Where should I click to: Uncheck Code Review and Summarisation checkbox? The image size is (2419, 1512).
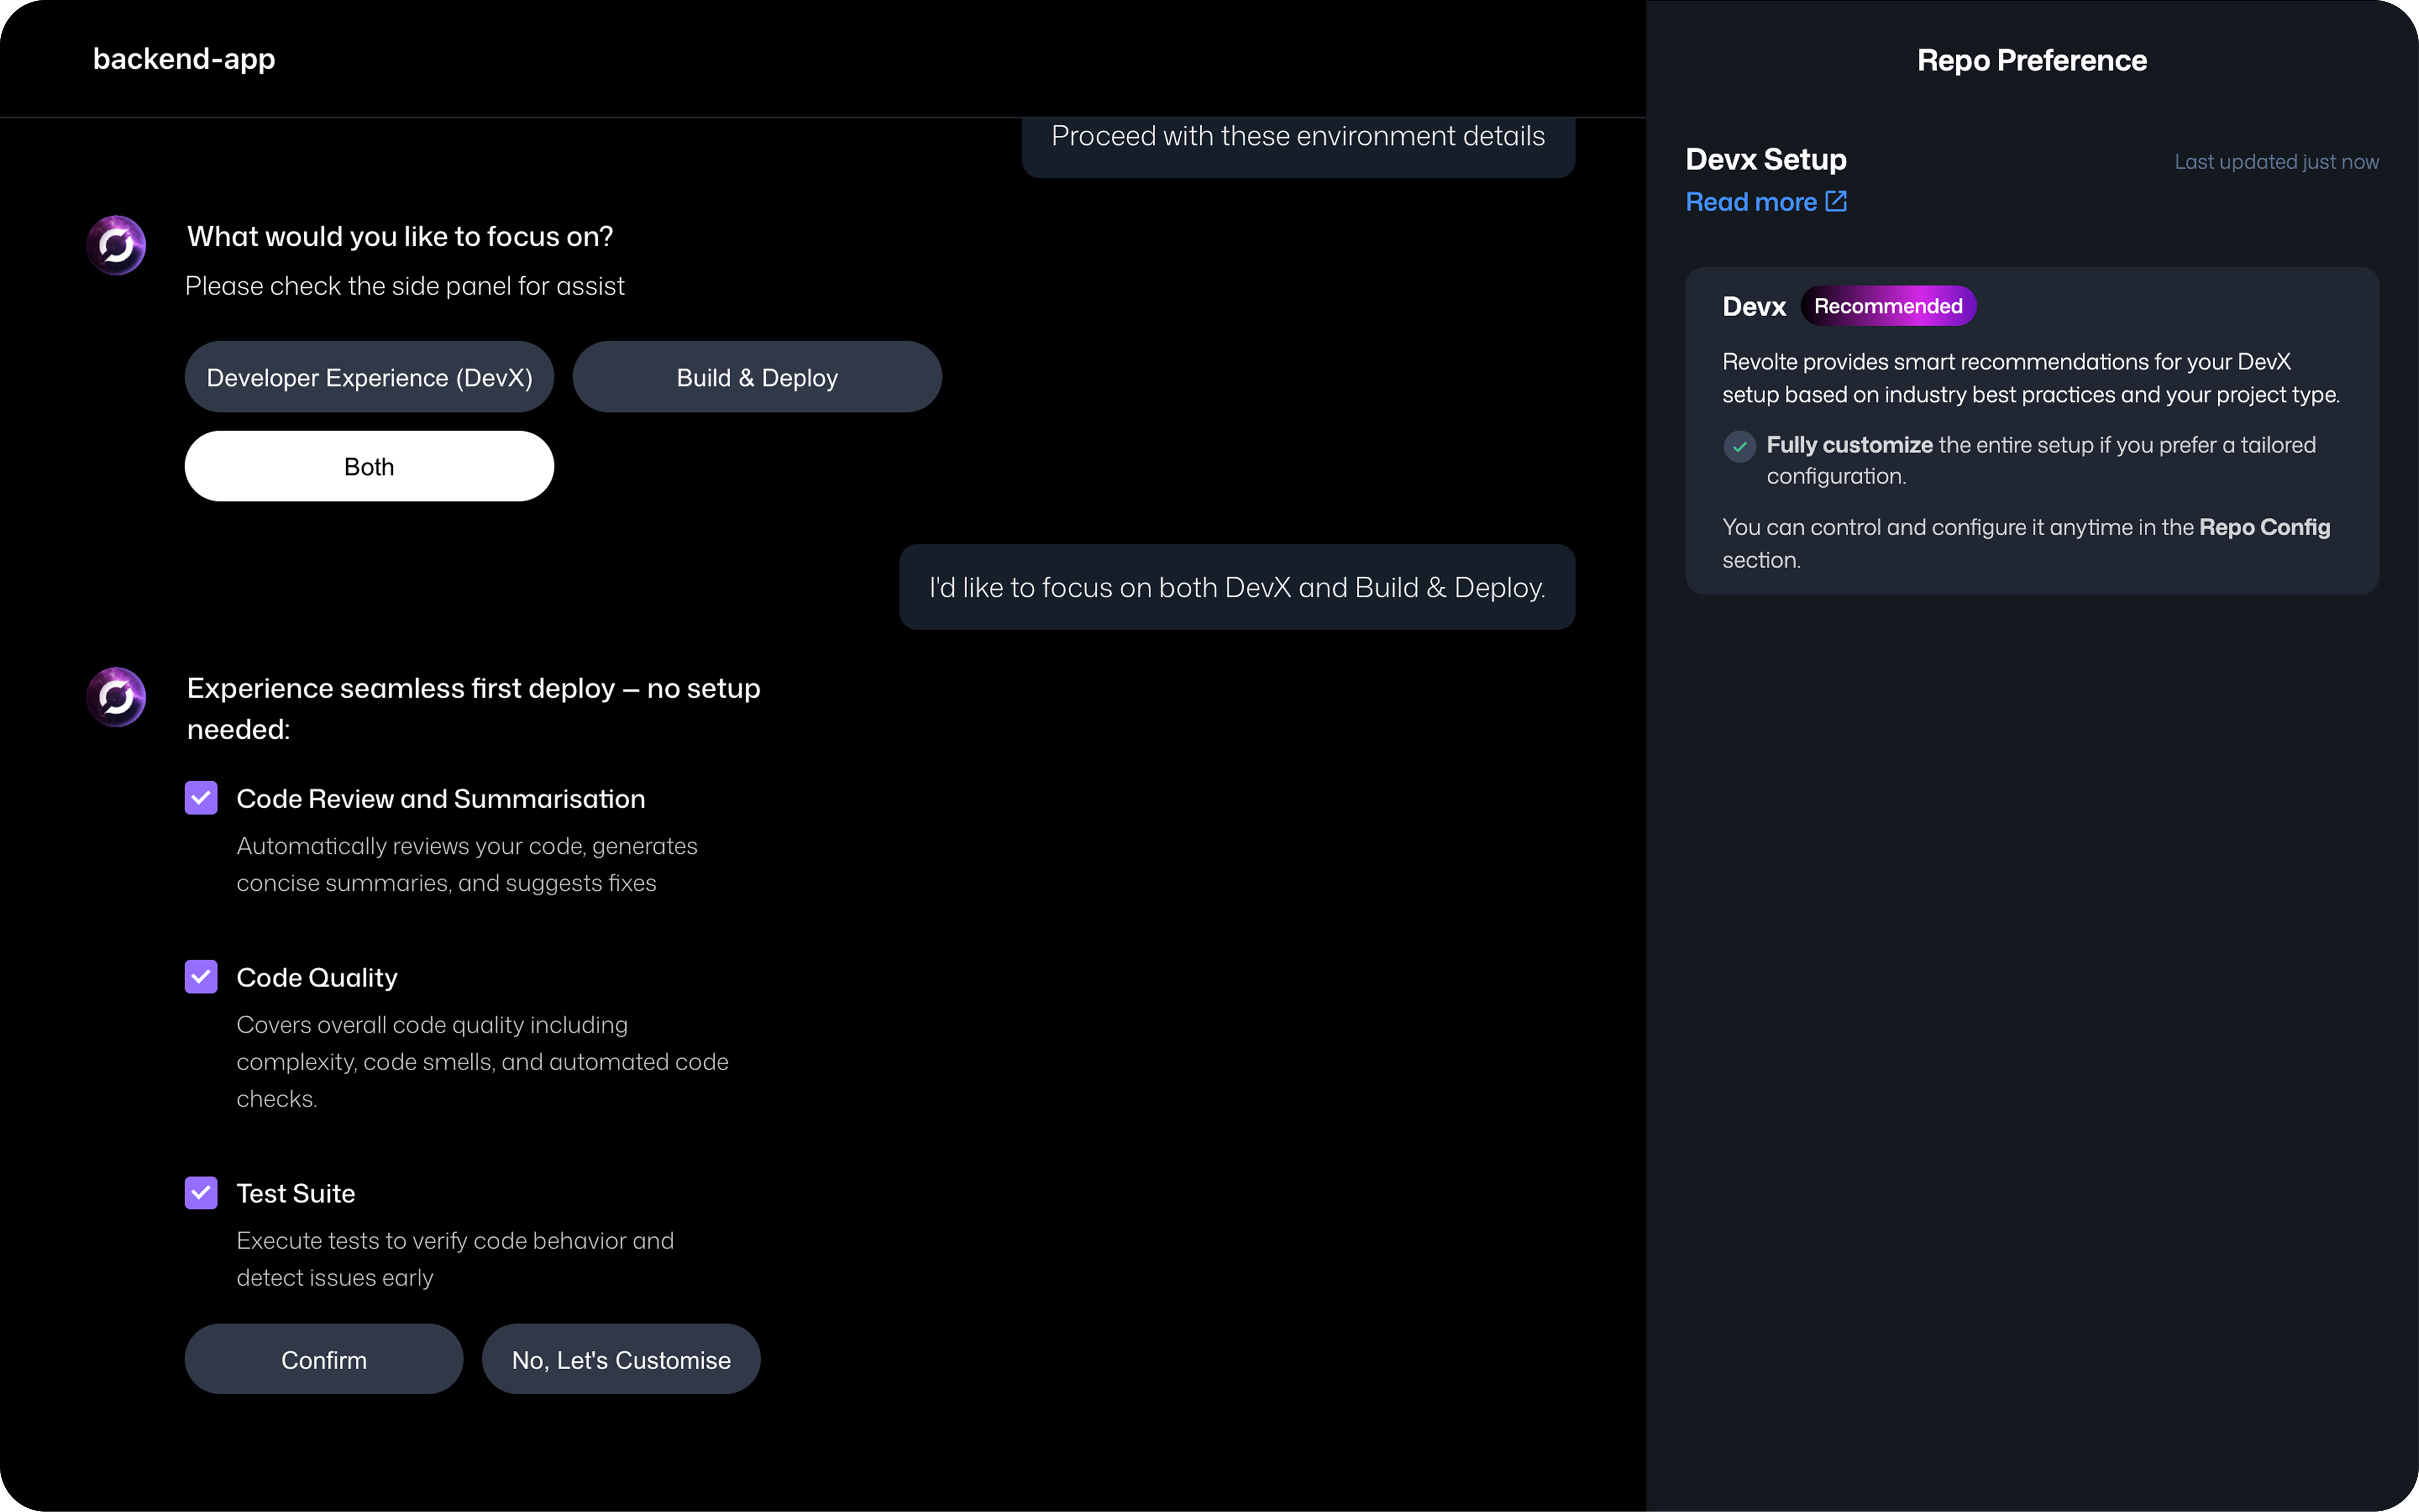coord(201,798)
